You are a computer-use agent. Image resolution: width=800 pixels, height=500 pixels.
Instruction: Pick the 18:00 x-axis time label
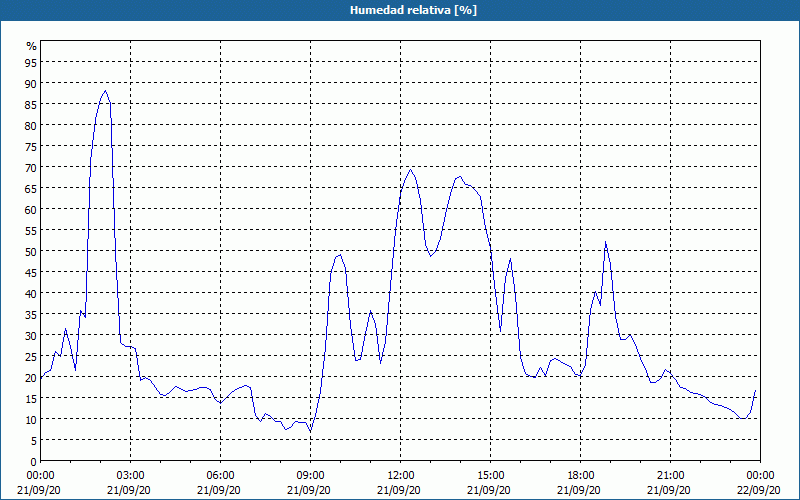pyautogui.click(x=581, y=476)
